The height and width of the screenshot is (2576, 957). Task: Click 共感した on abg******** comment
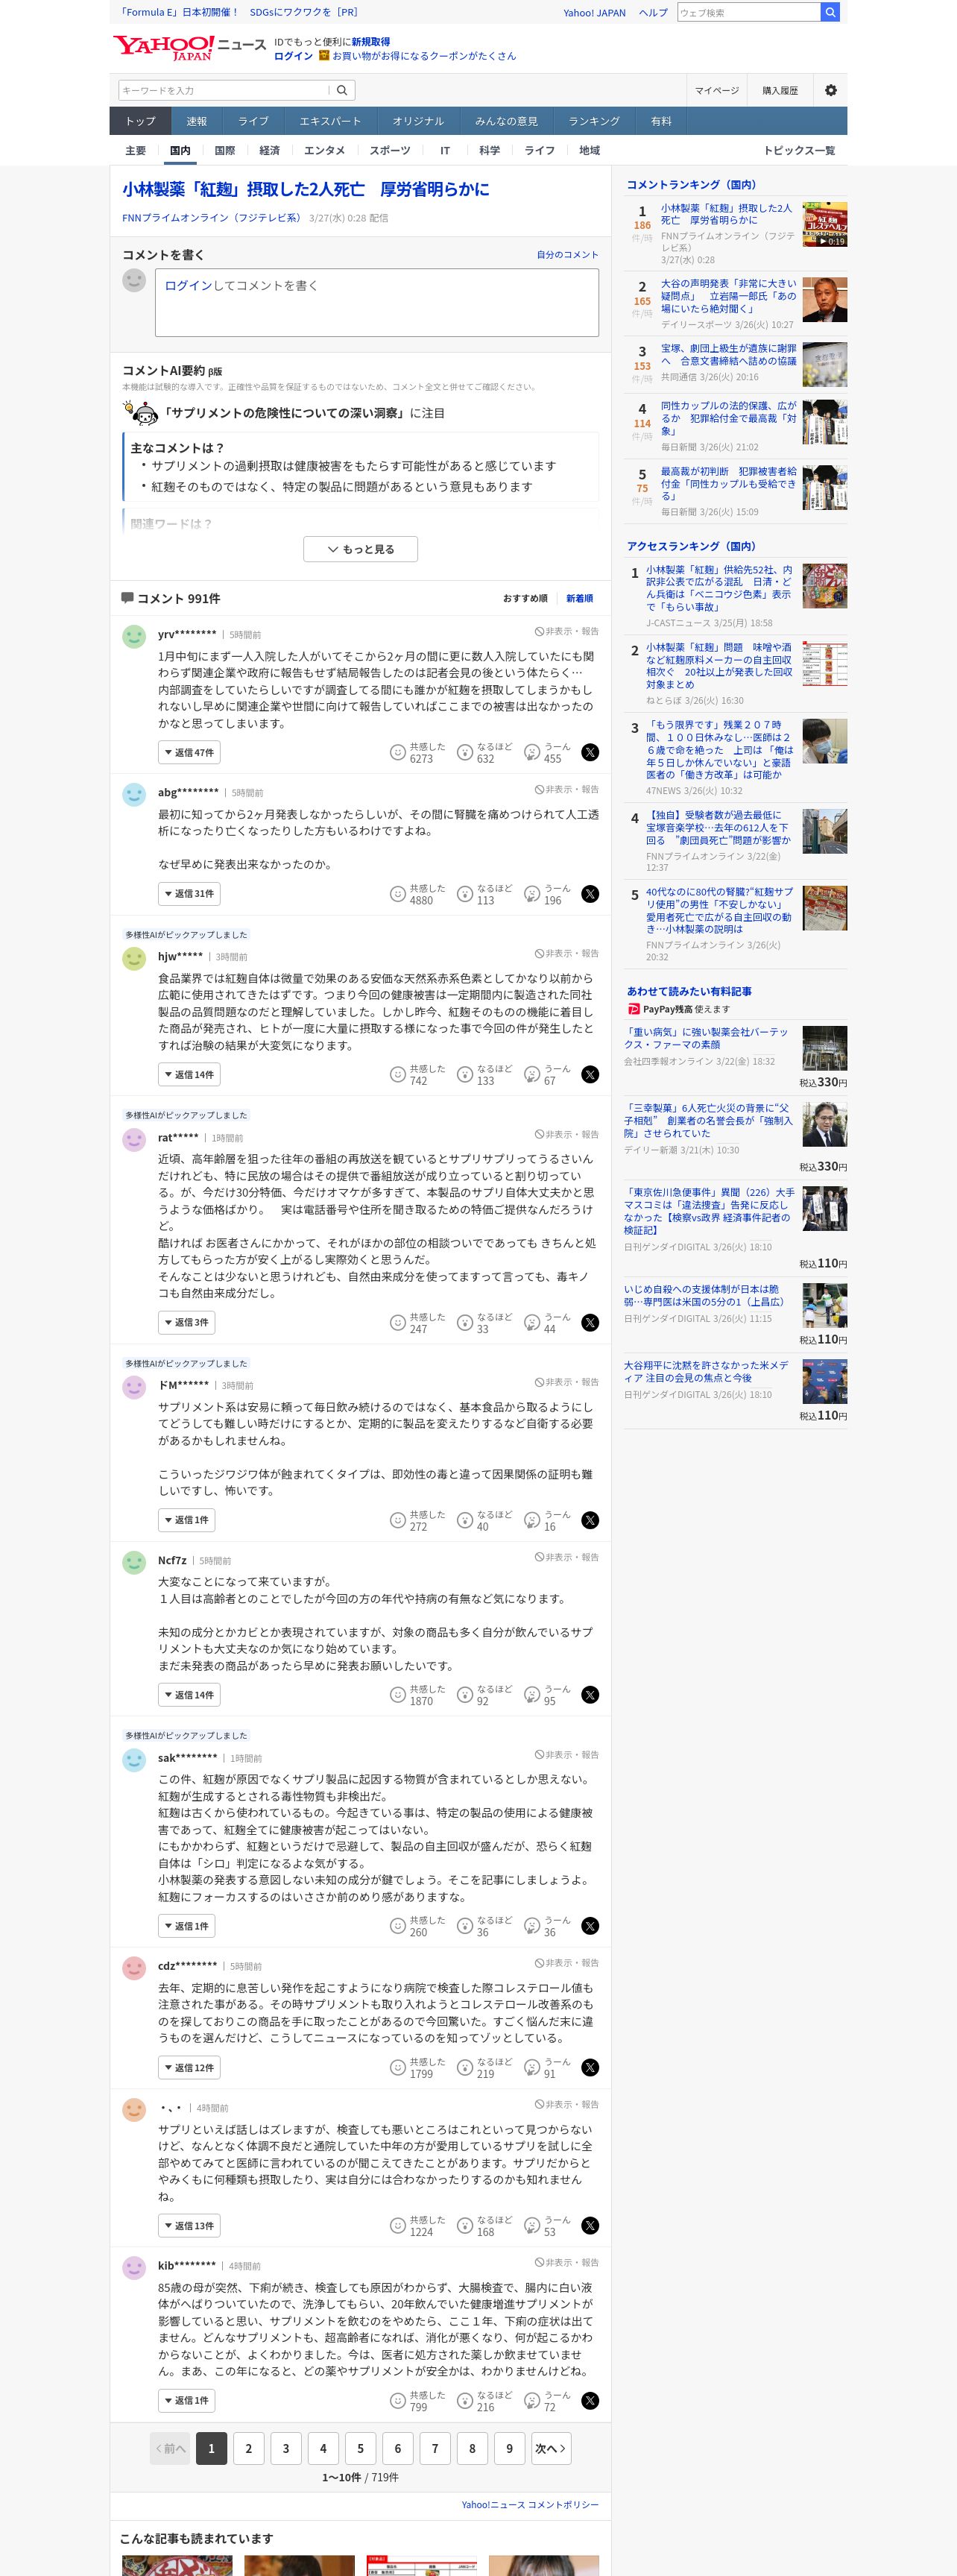[417, 894]
